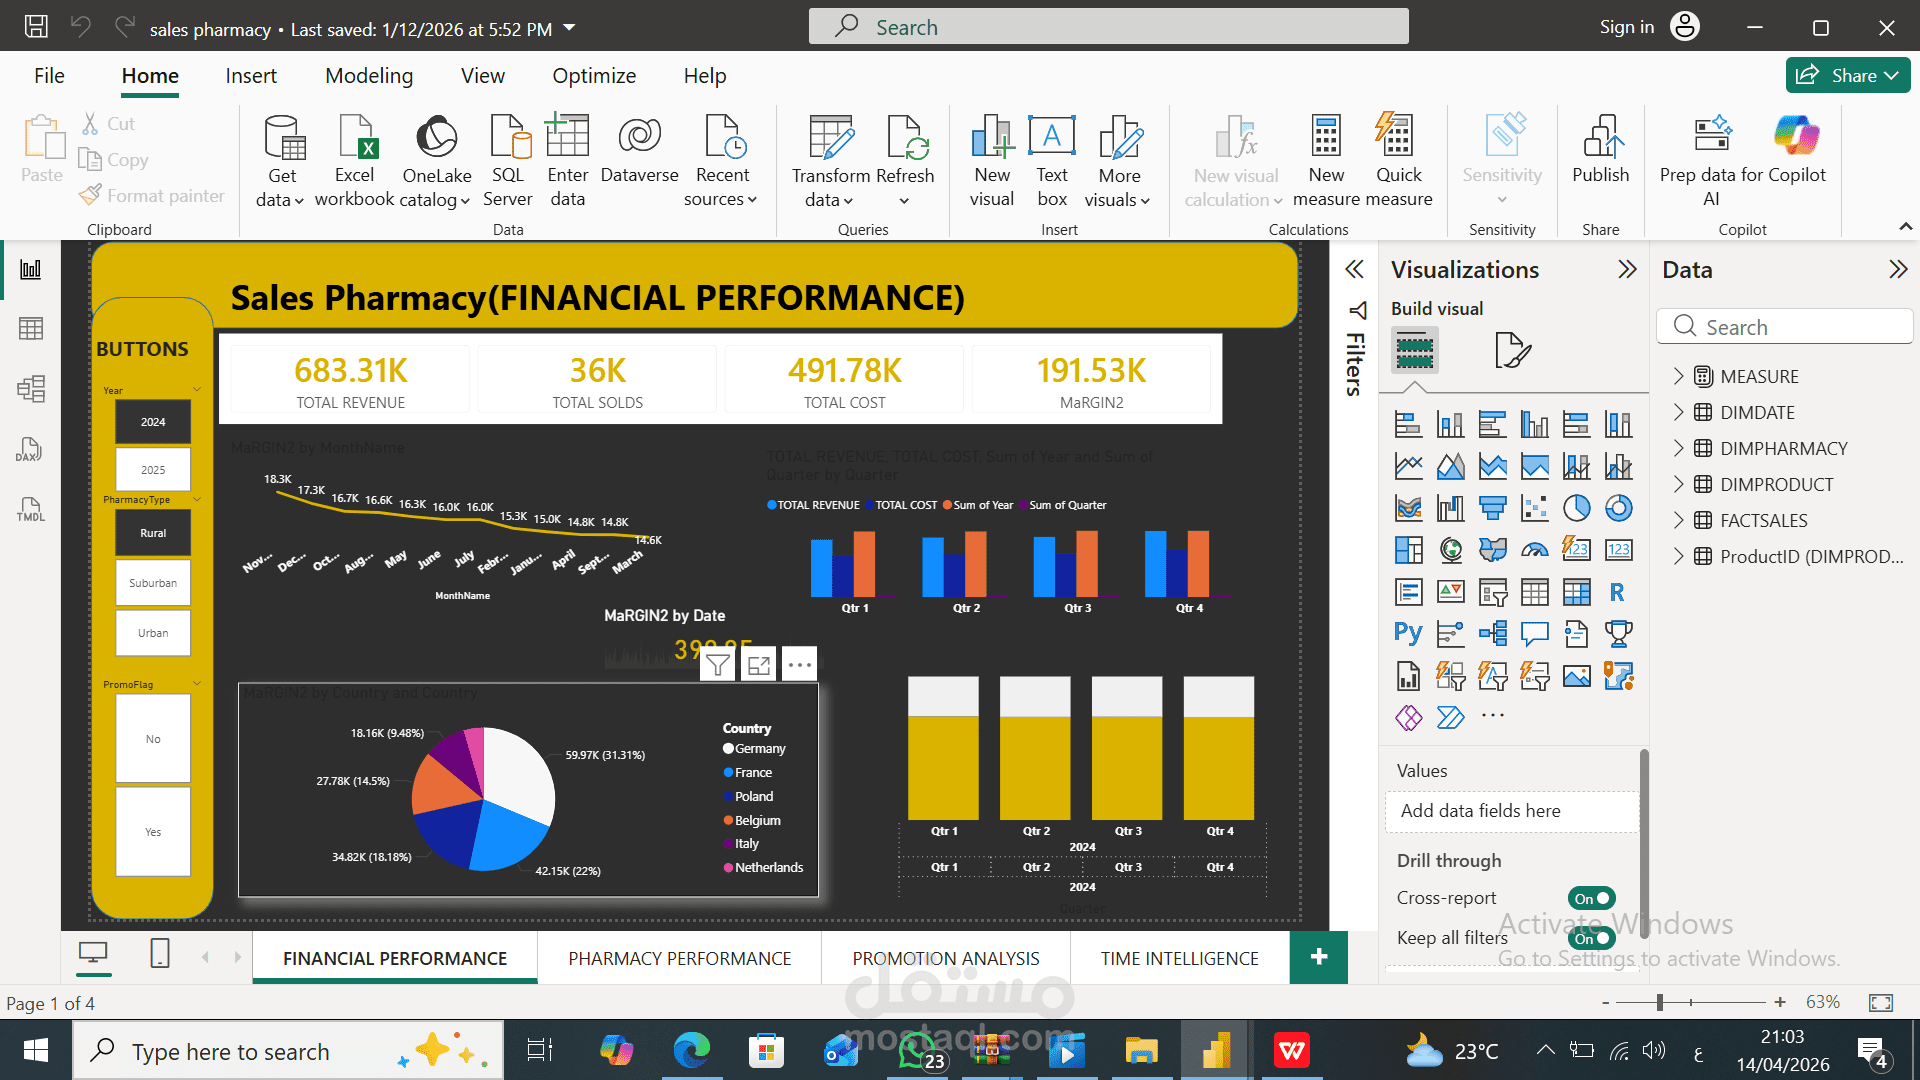Open DAX query view
Image resolution: width=1920 pixels, height=1080 pixels.
(x=29, y=449)
